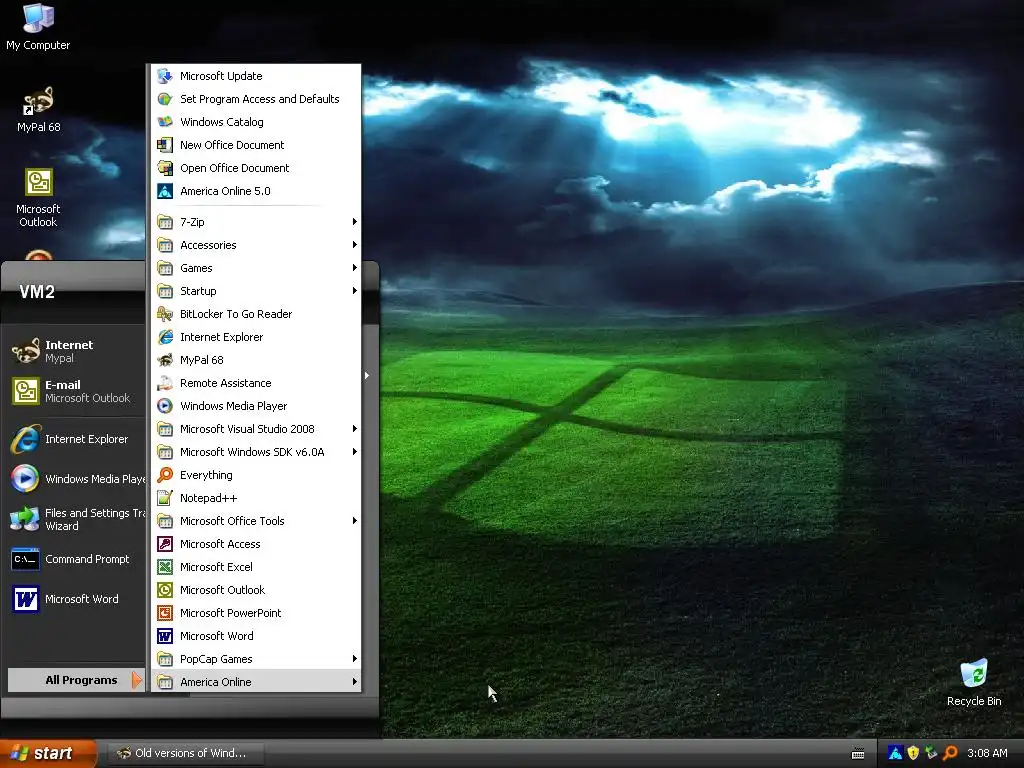Expand the Startup submenu arrow
Screen dimensions: 1024x768
(x=355, y=291)
